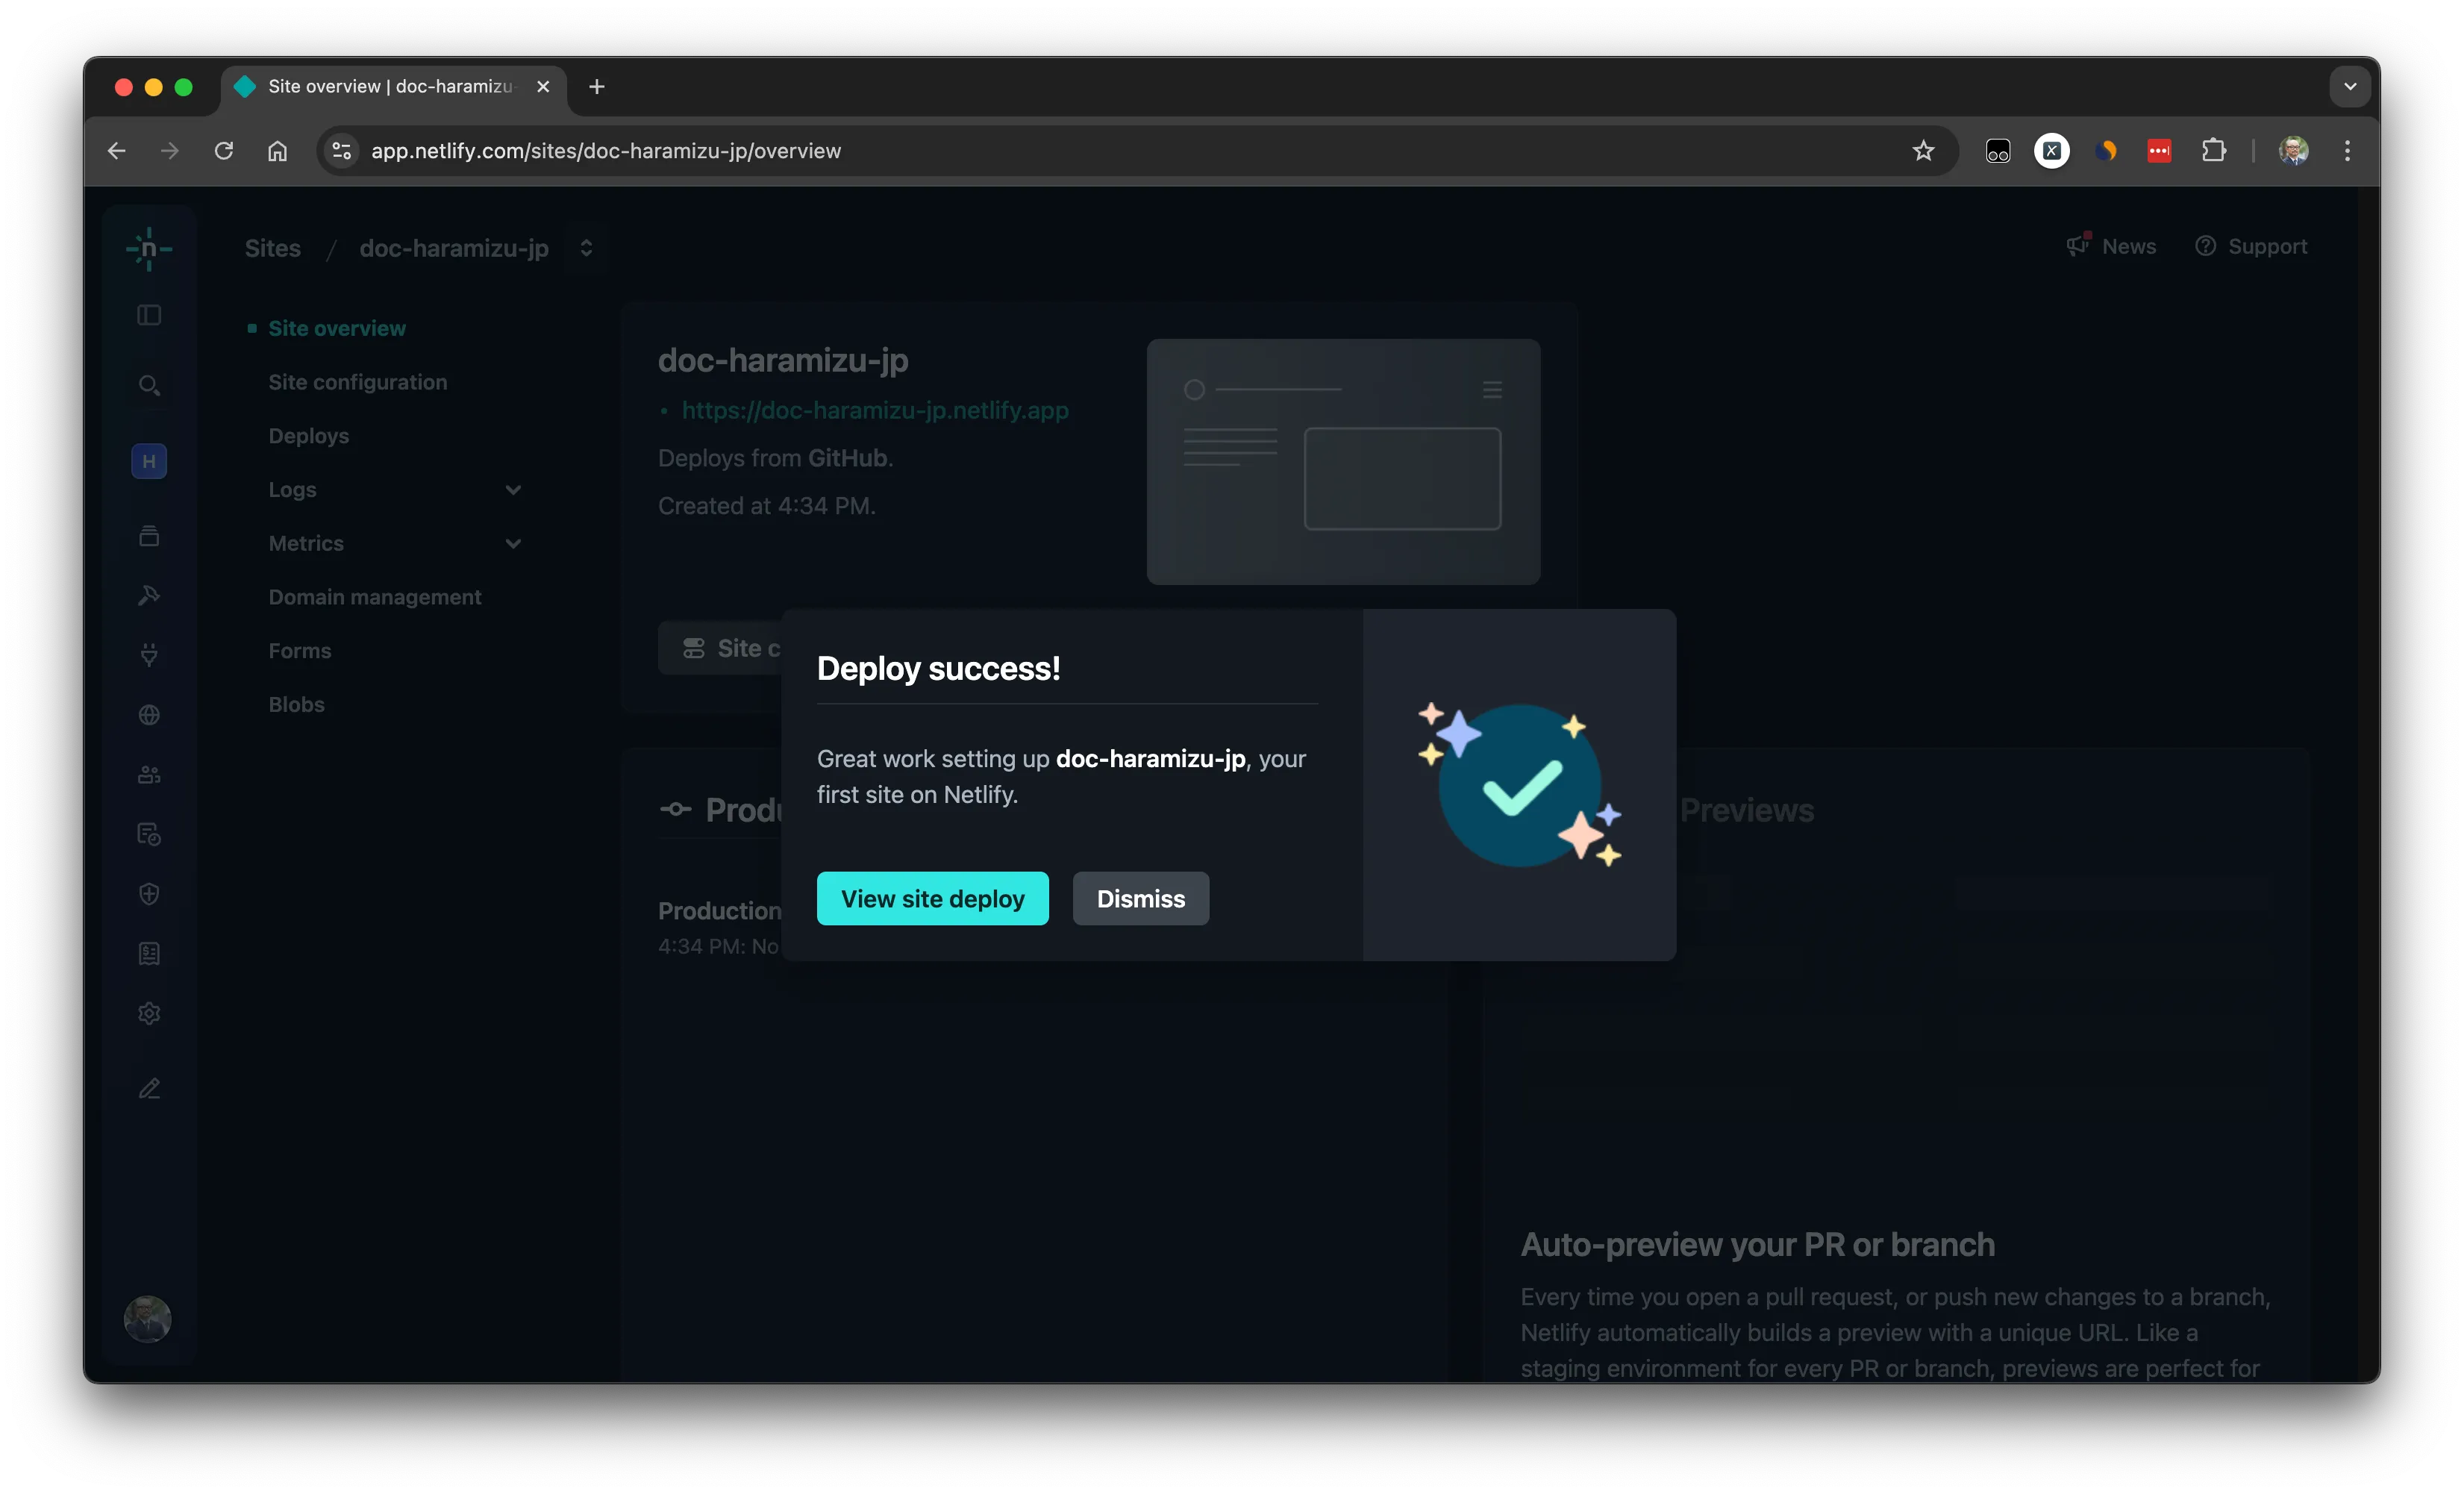The width and height of the screenshot is (2464, 1494).
Task: Dismiss the deploy success modal
Action: [1140, 898]
